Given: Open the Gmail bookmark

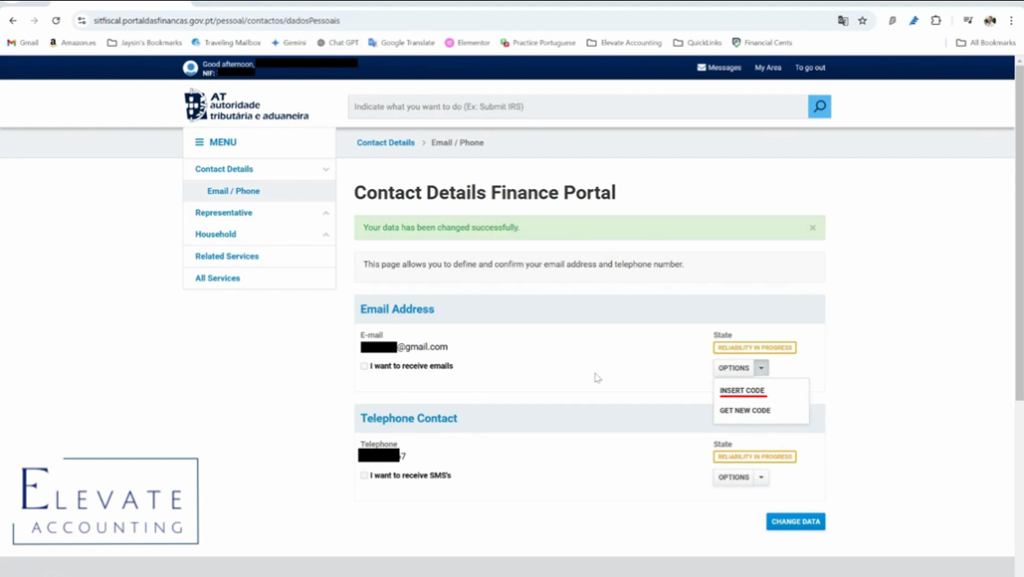Looking at the screenshot, I should click(x=23, y=43).
